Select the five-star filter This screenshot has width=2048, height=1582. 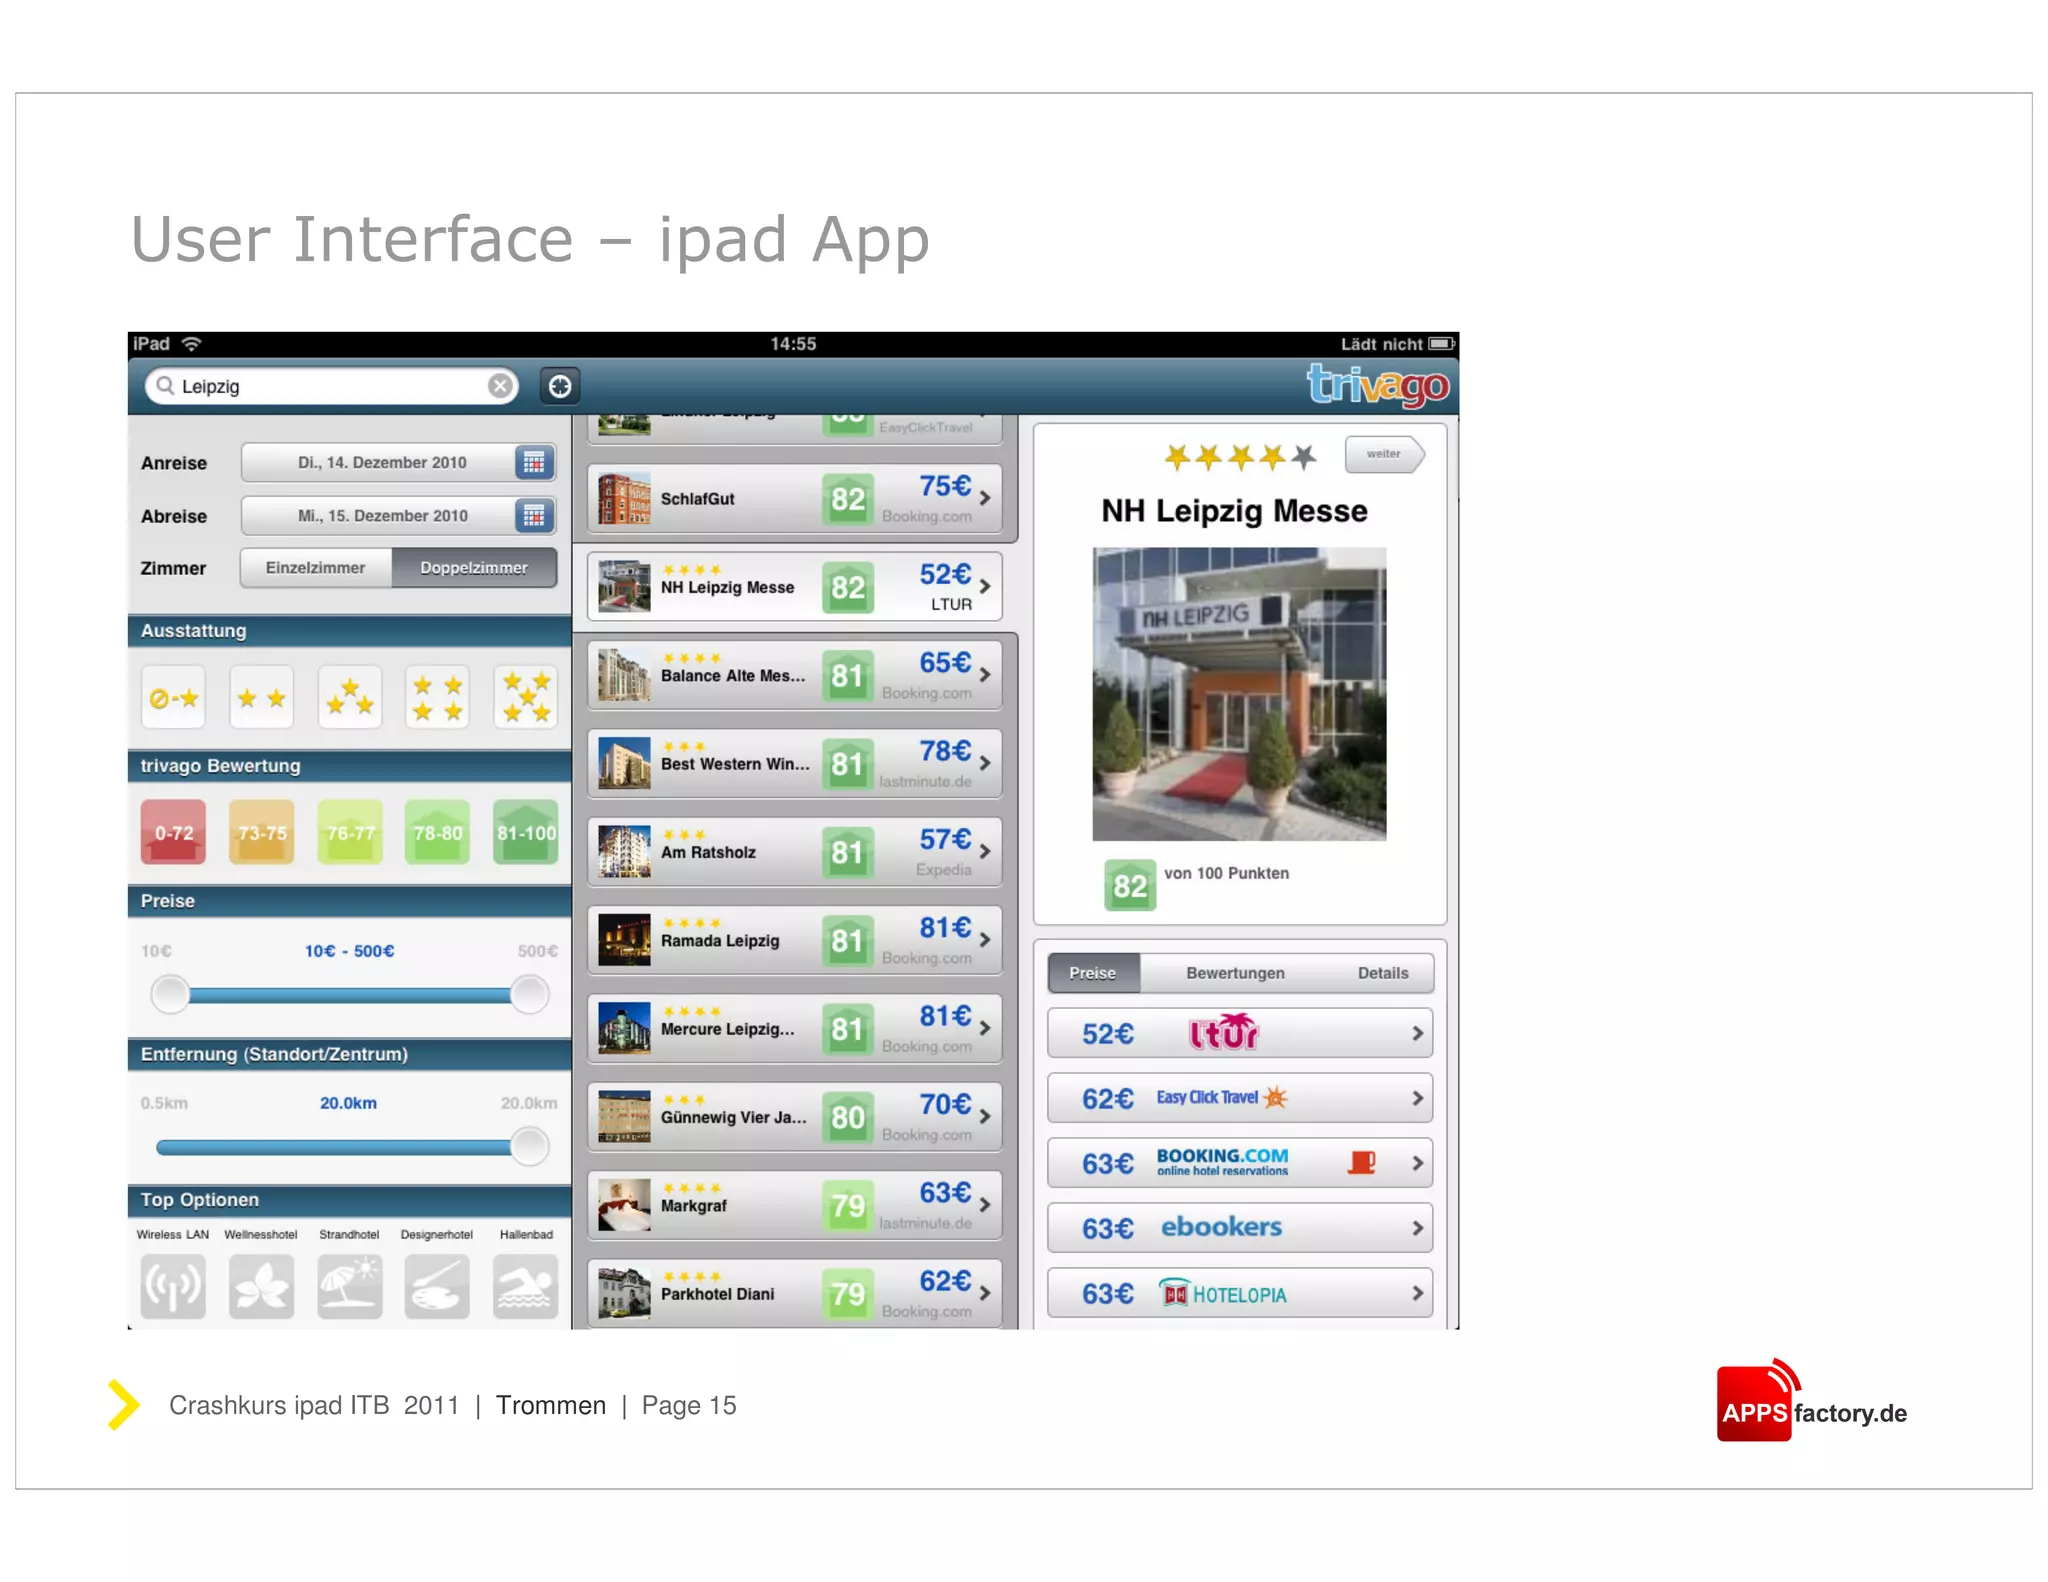[x=526, y=698]
